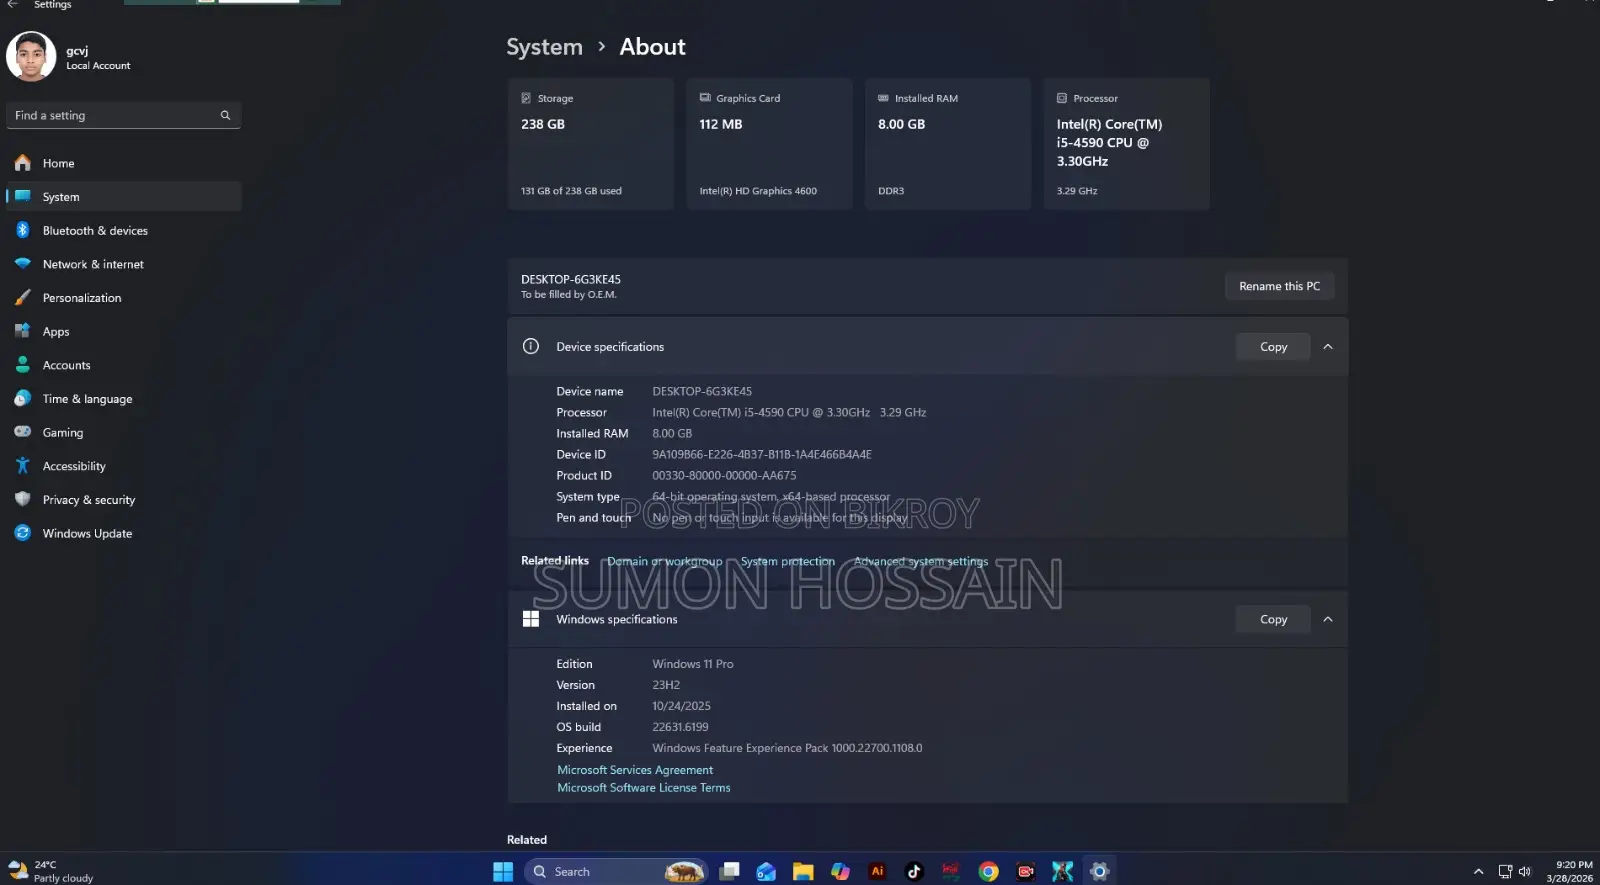Open the red screen recorder taskbar icon

[1025, 872]
